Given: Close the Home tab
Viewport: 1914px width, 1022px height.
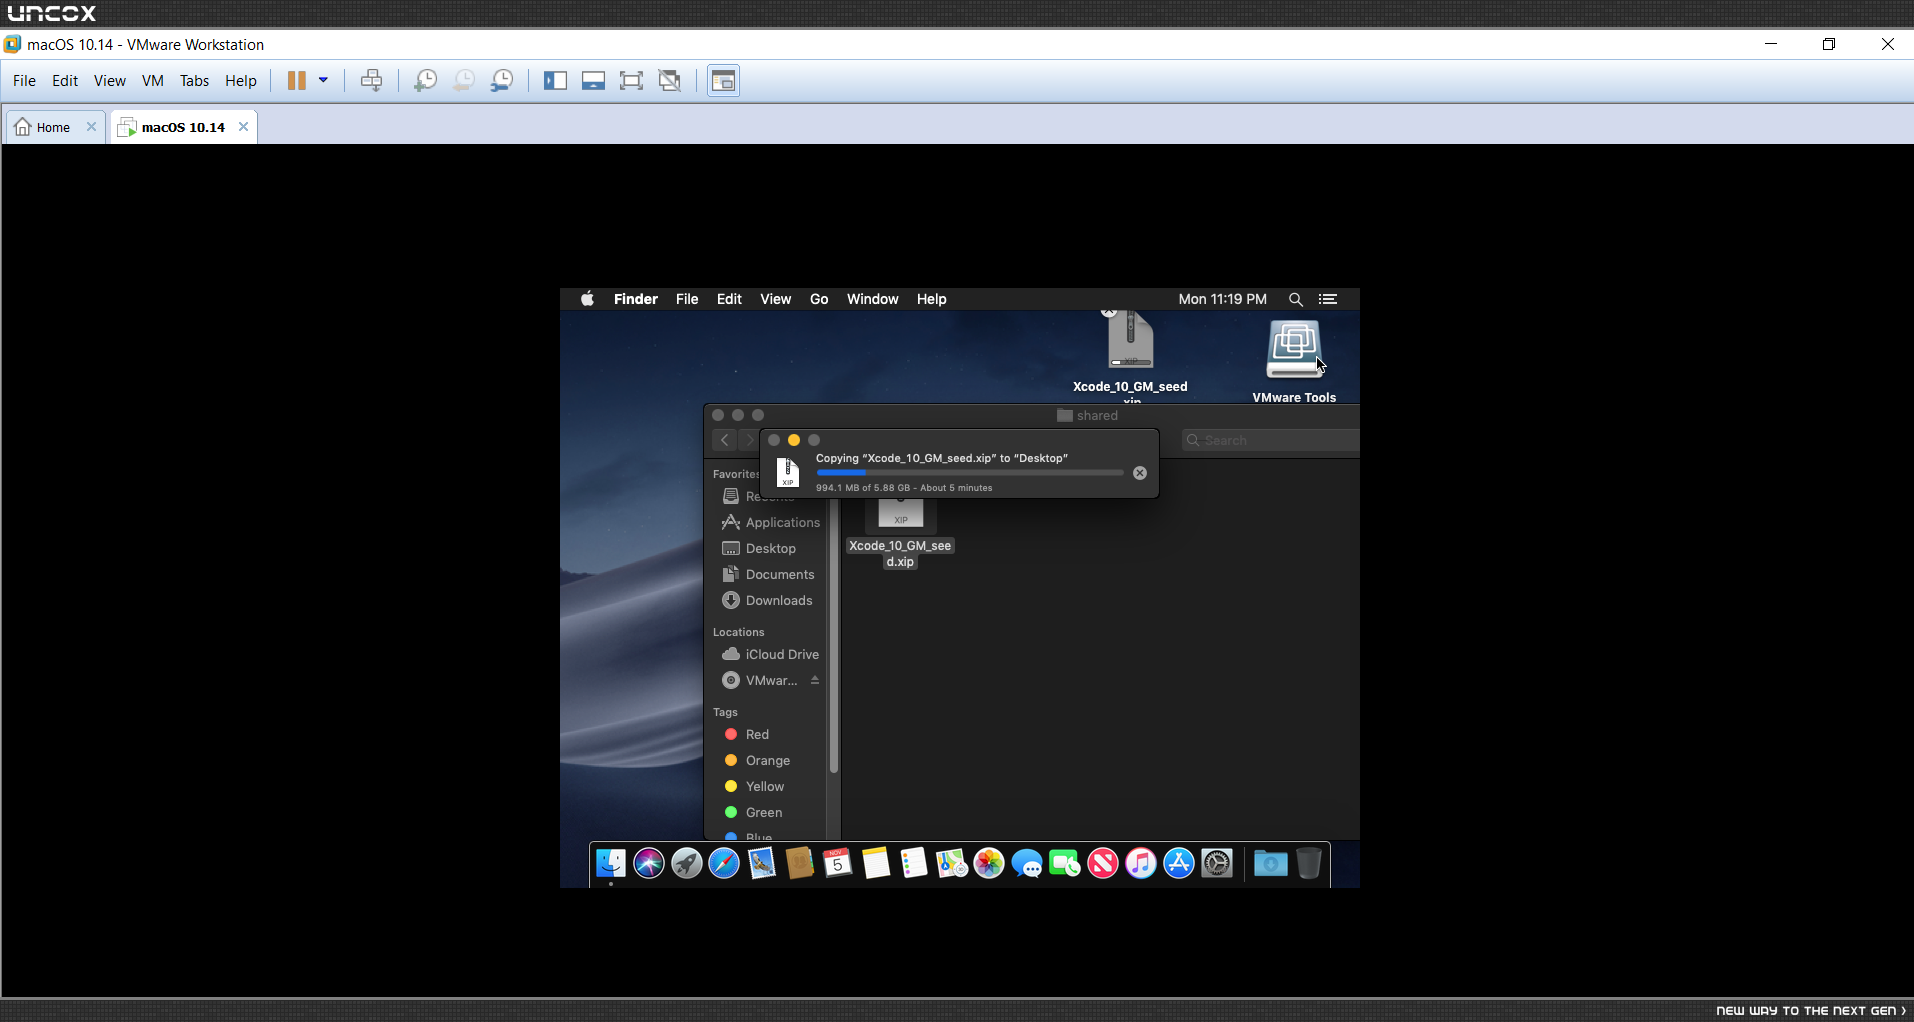Looking at the screenshot, I should point(91,127).
